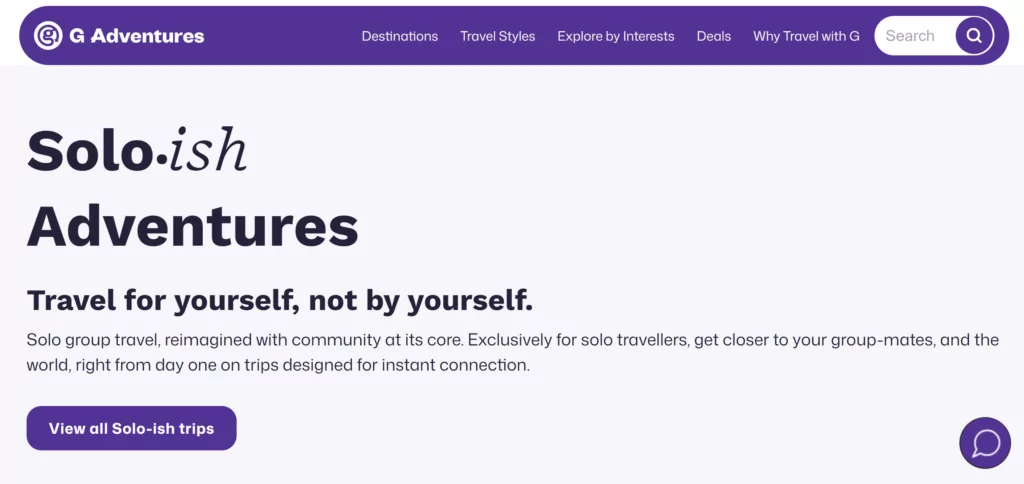
Task: Open the chat bubble widget
Action: [x=985, y=443]
